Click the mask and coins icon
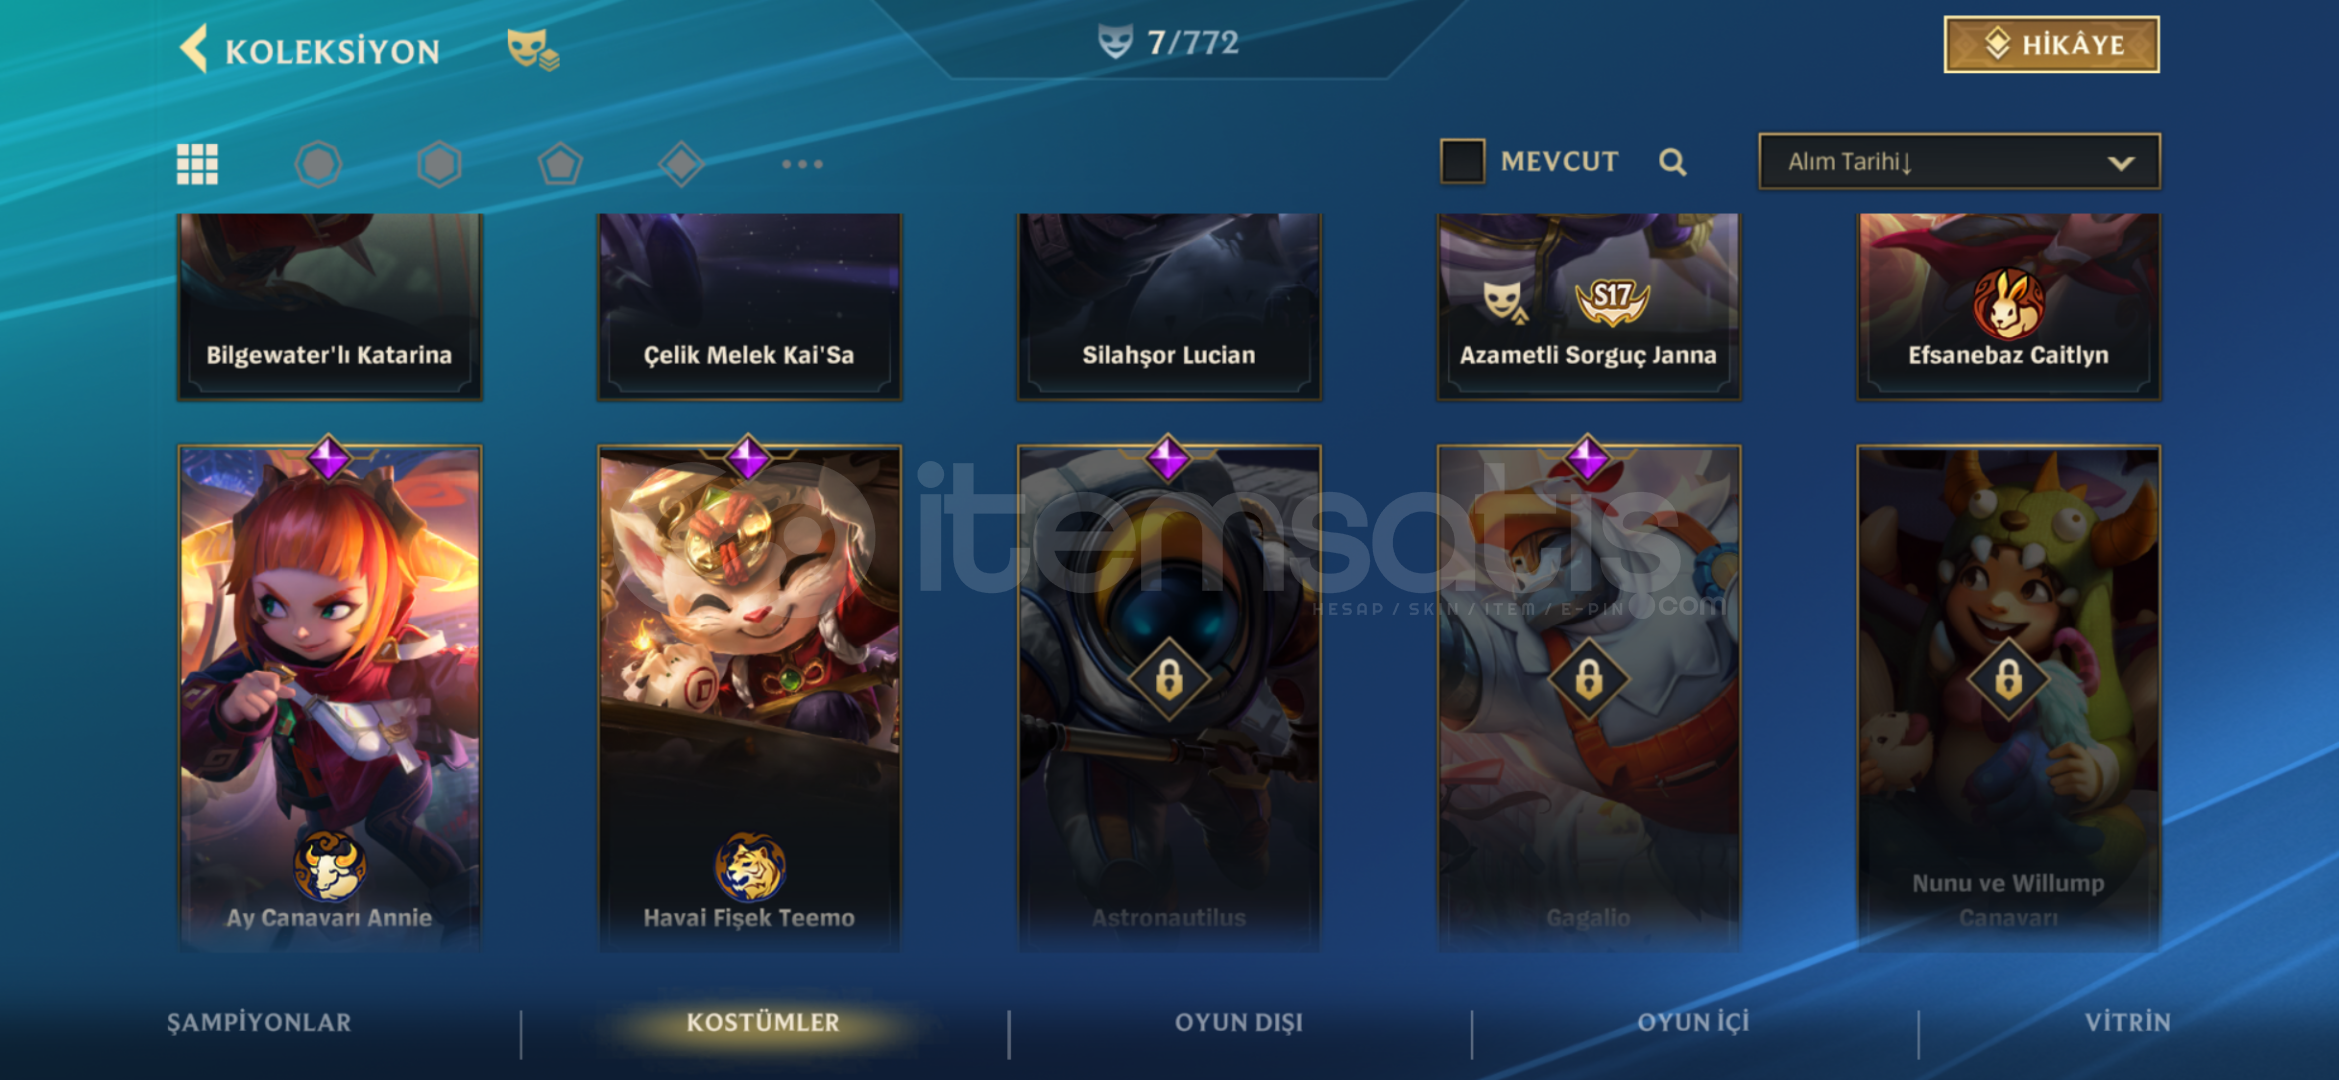 532,49
